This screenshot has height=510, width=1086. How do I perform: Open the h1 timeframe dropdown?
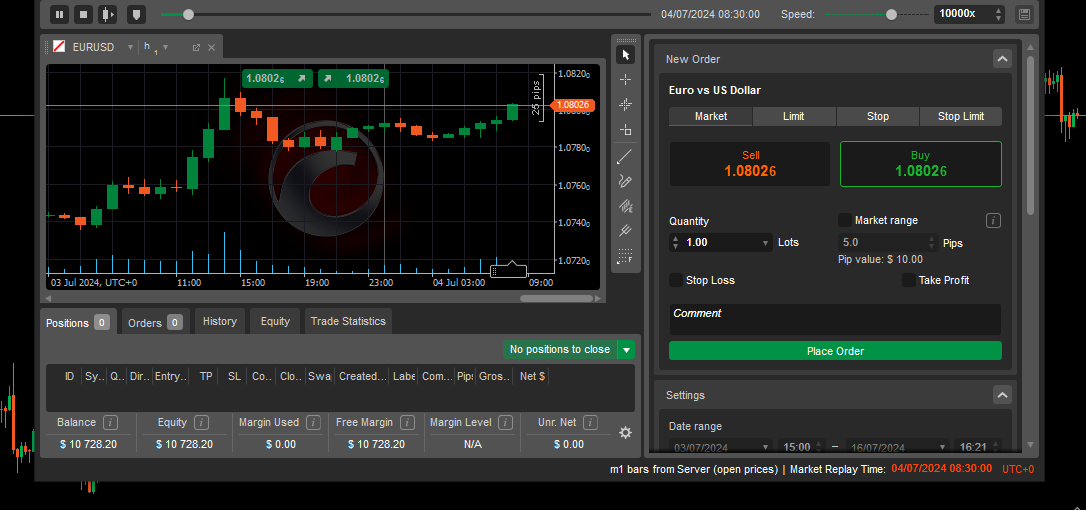coord(165,47)
